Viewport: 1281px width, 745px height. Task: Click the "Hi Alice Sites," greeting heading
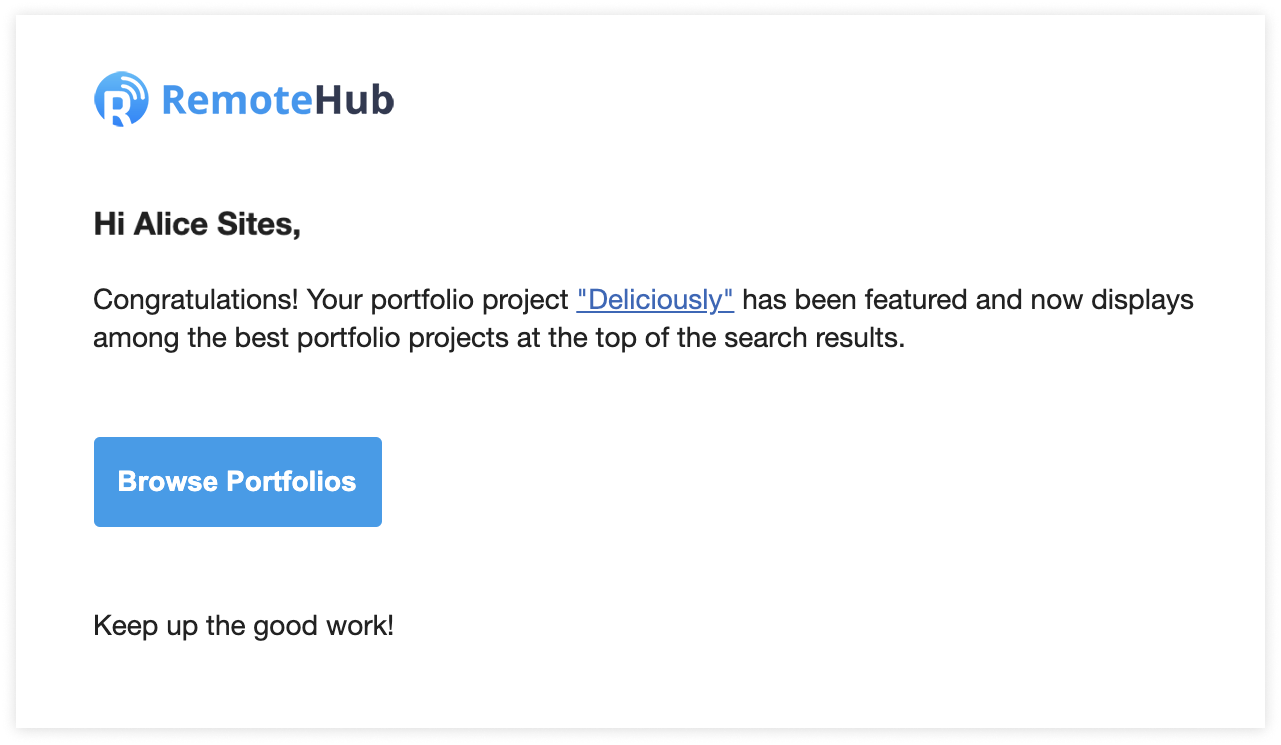(x=197, y=224)
